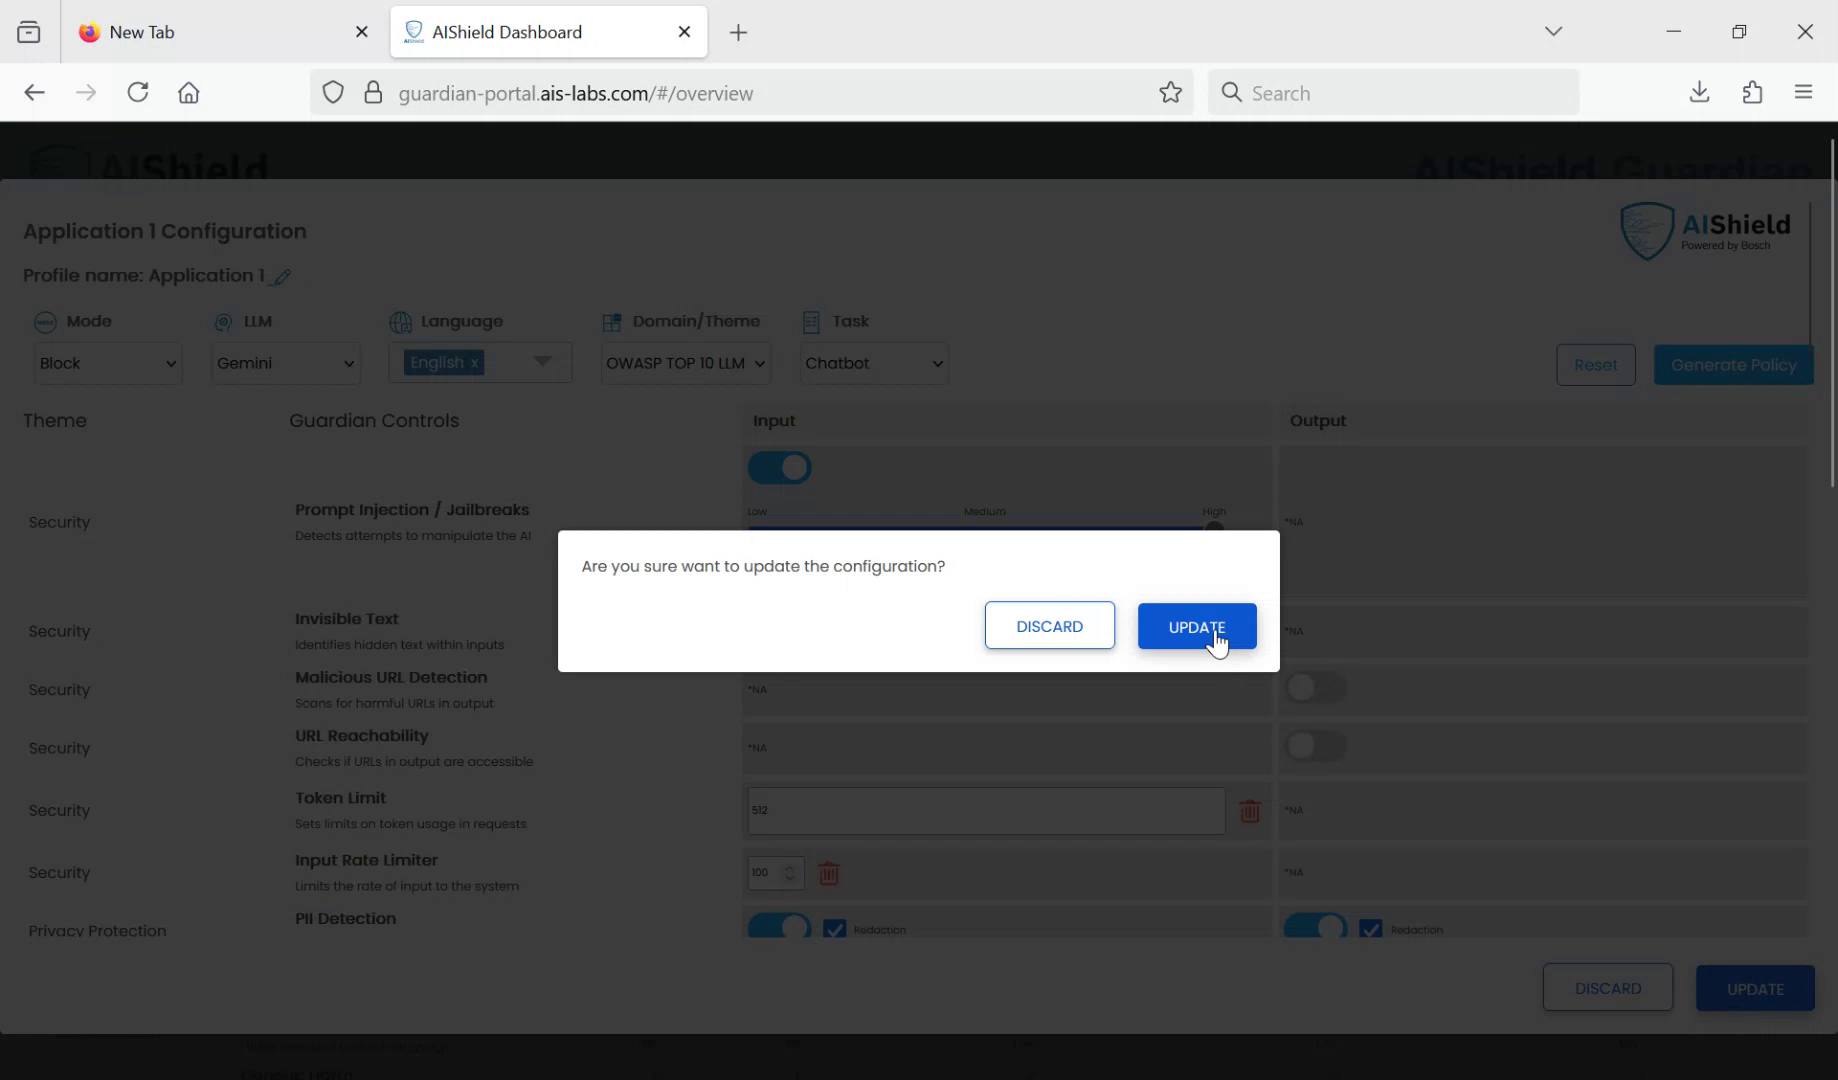Click the pencil icon to edit profile name

coord(281,277)
